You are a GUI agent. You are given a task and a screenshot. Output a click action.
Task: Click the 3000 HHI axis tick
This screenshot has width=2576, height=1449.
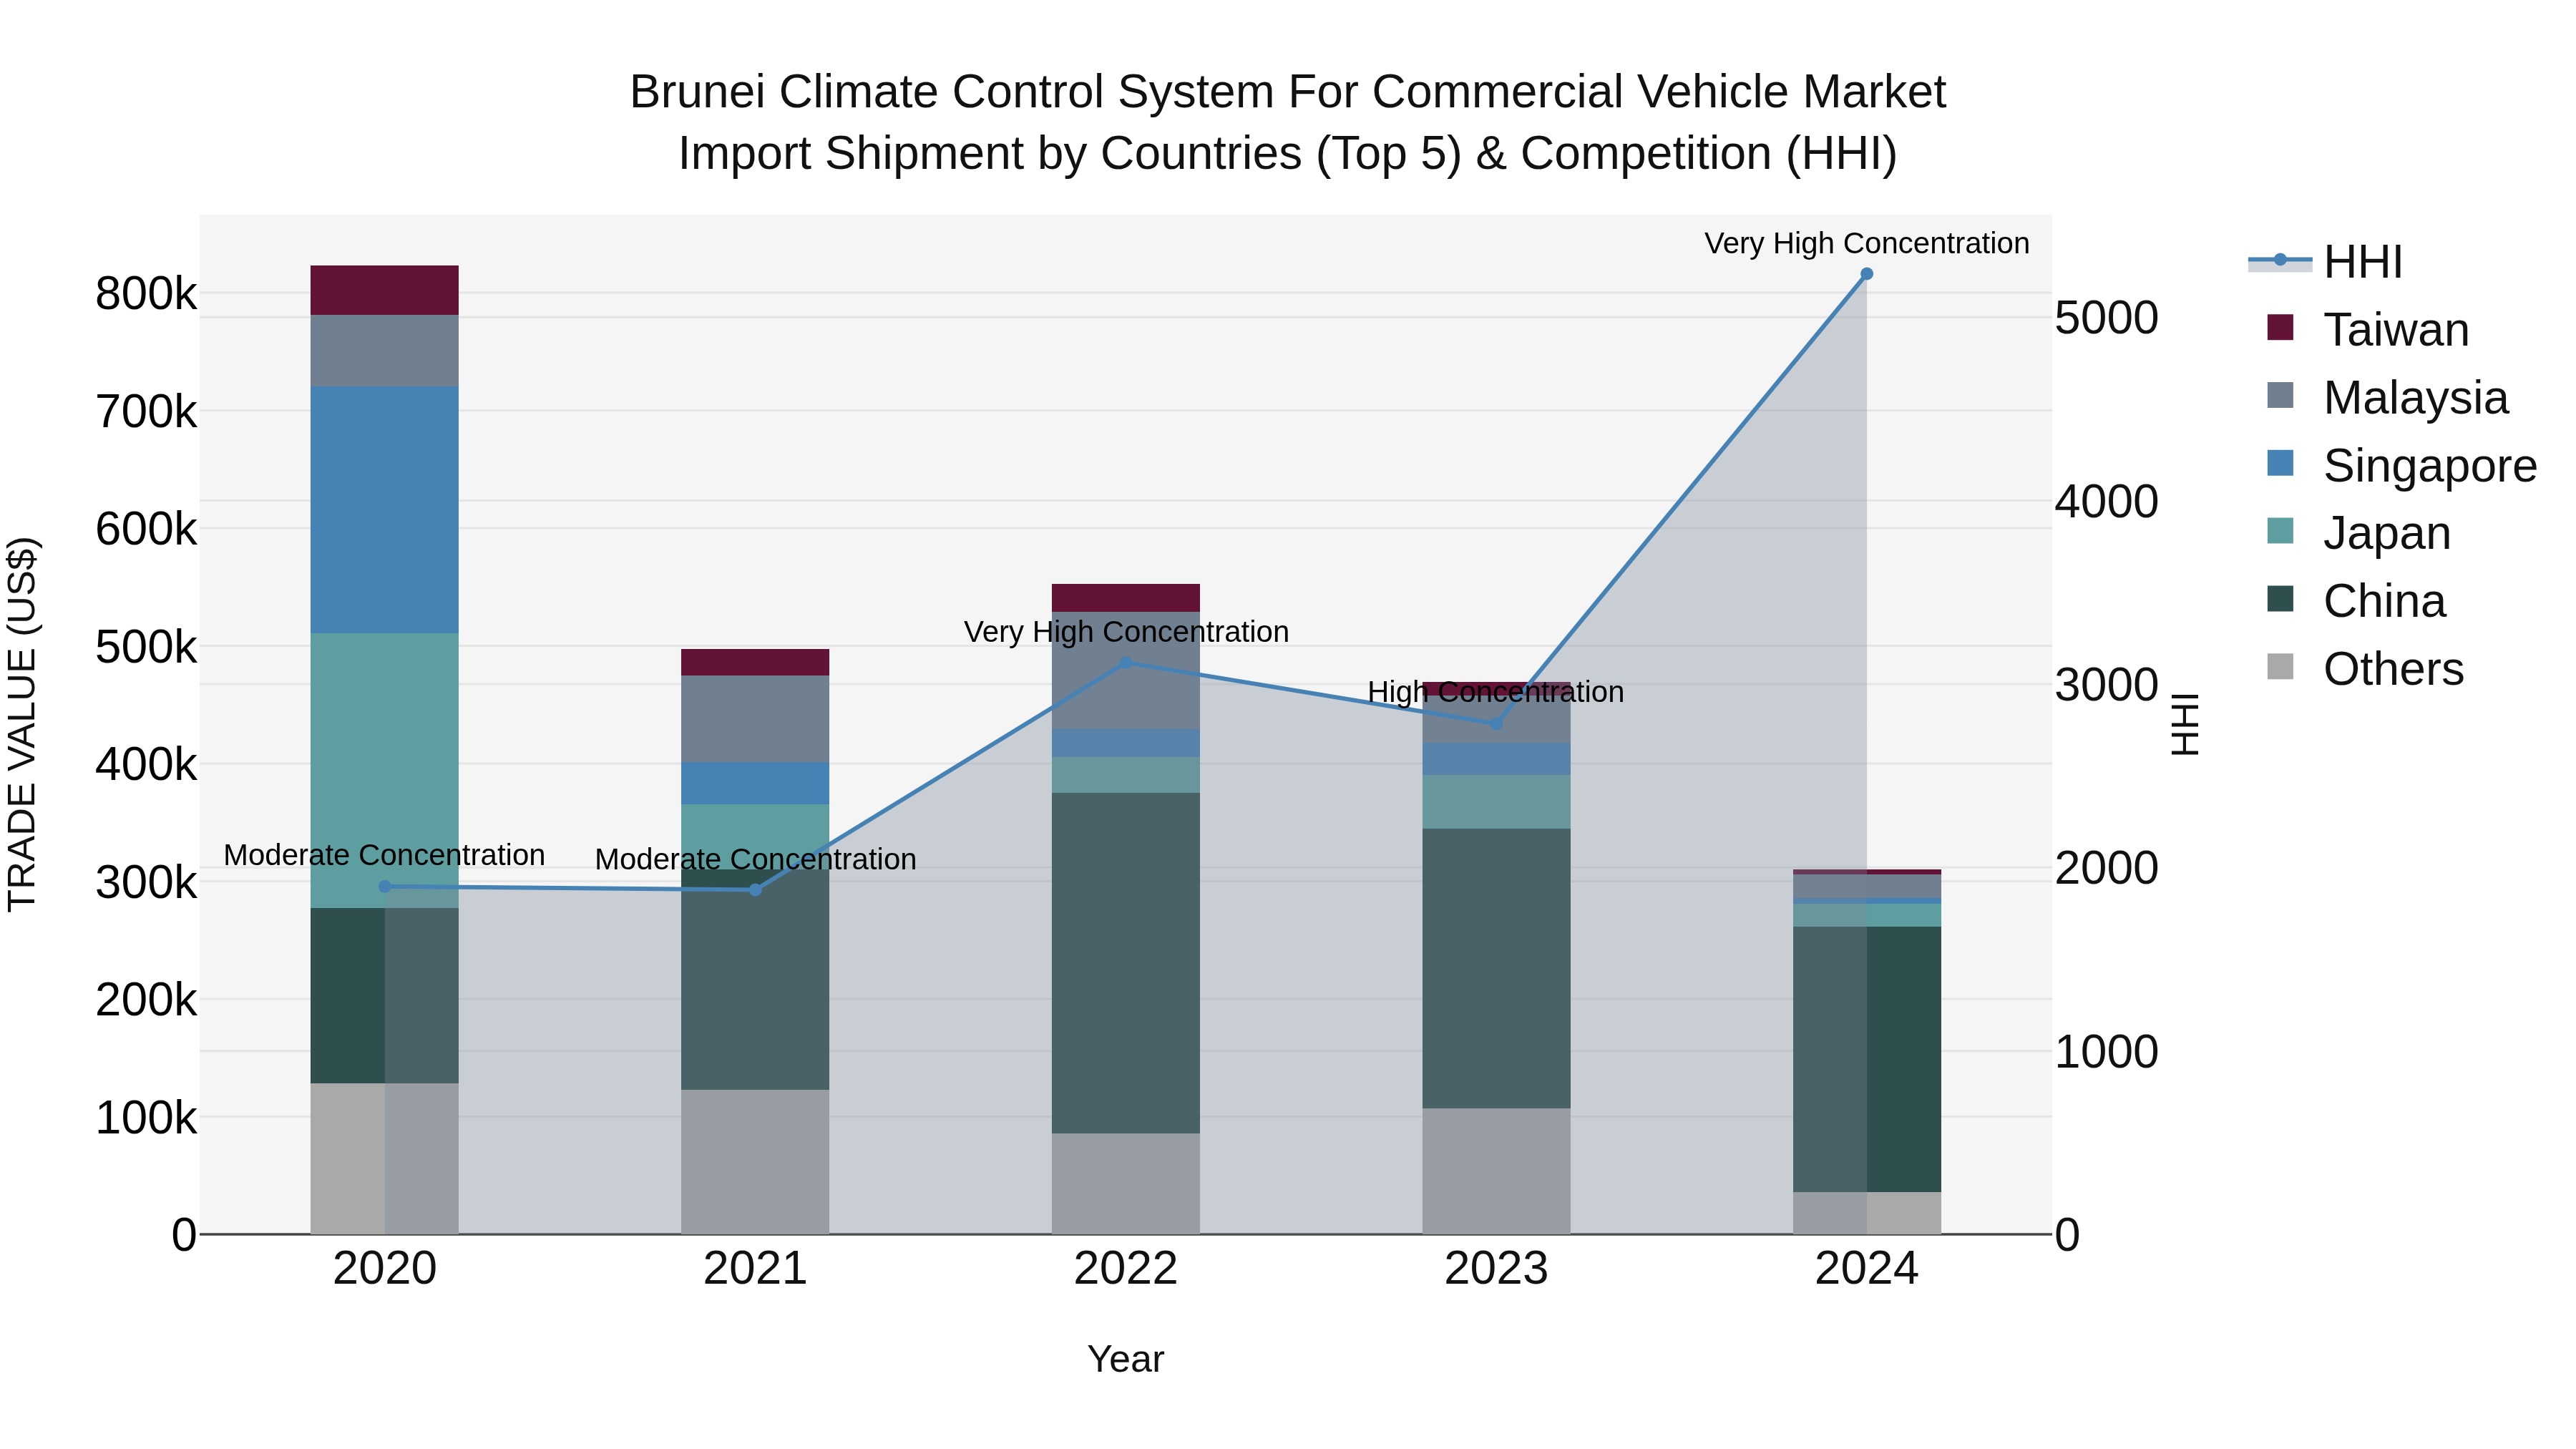[2107, 685]
